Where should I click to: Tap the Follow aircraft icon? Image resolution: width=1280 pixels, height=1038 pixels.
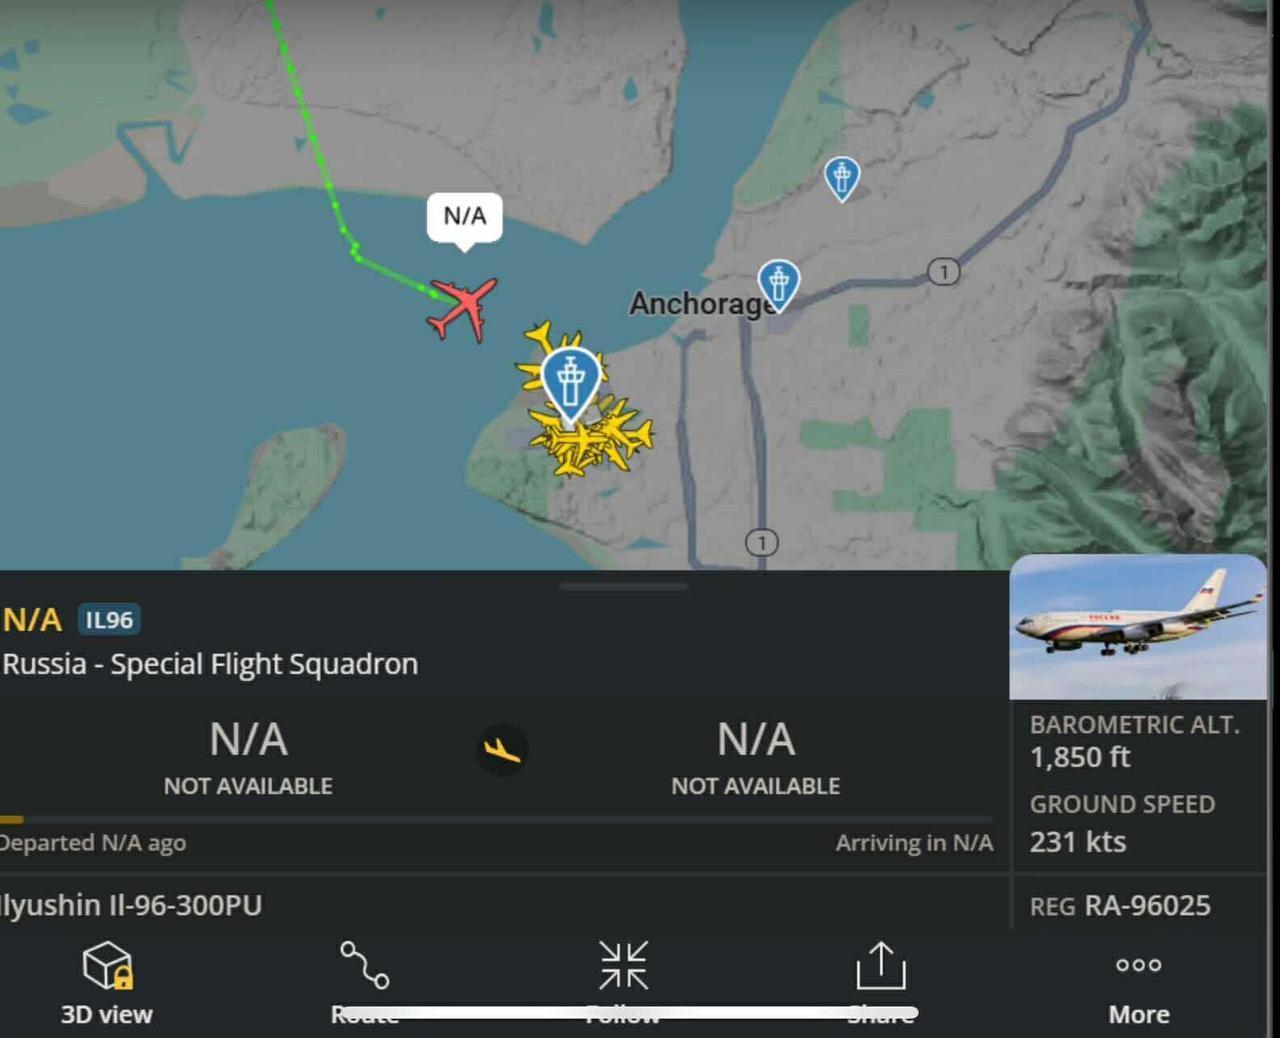623,965
